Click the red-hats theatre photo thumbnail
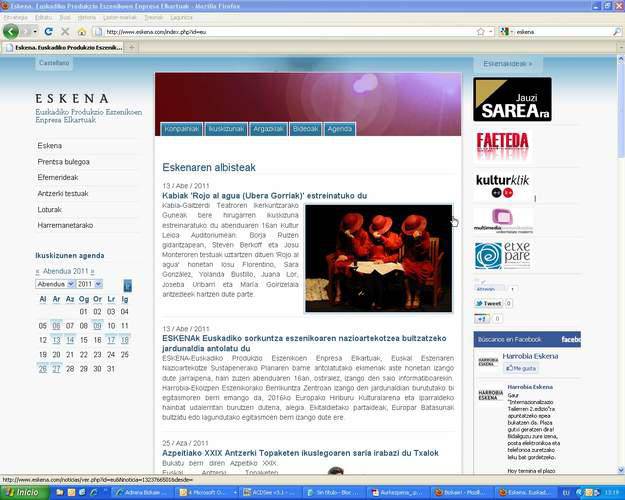625x500 pixels. point(378,258)
